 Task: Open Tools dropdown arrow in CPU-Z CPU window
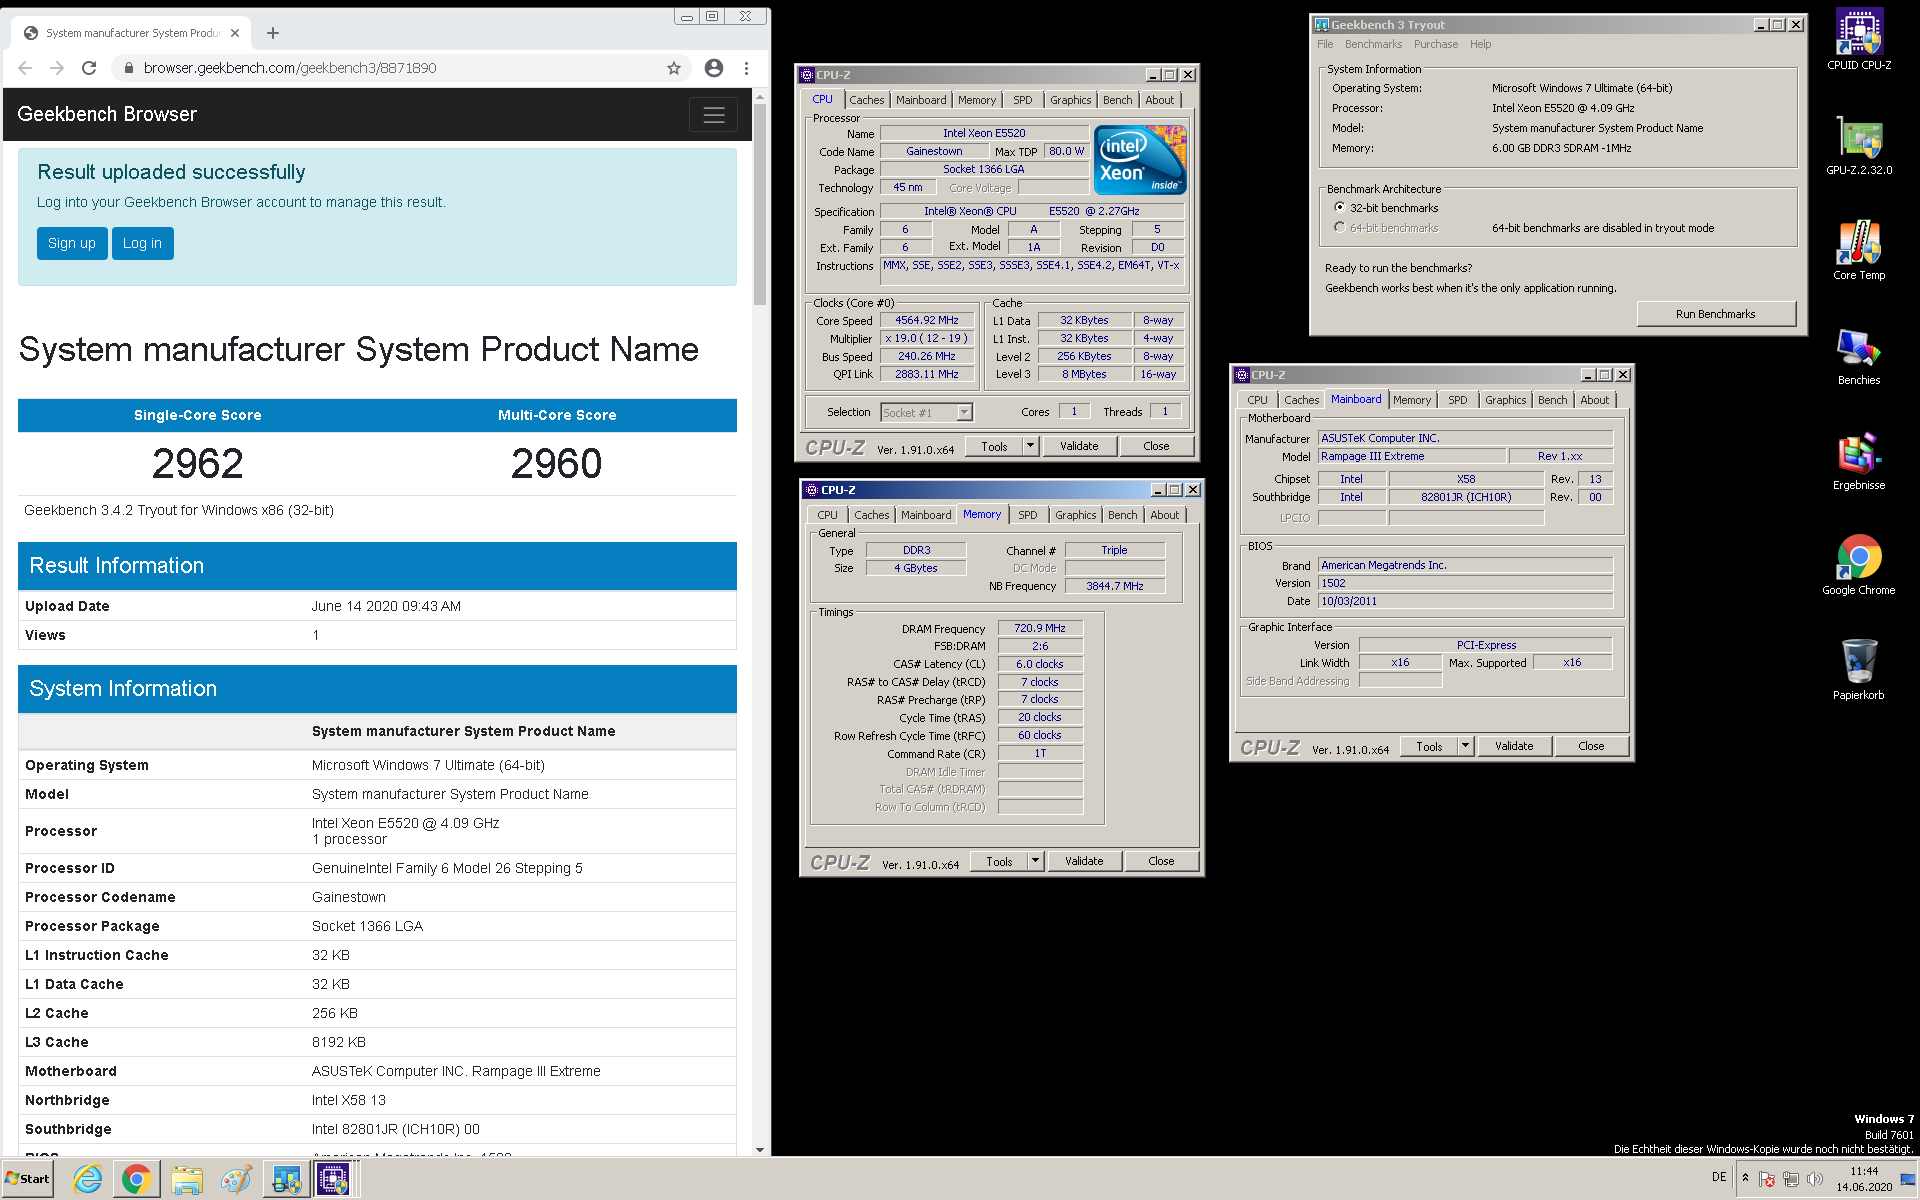pos(1031,446)
